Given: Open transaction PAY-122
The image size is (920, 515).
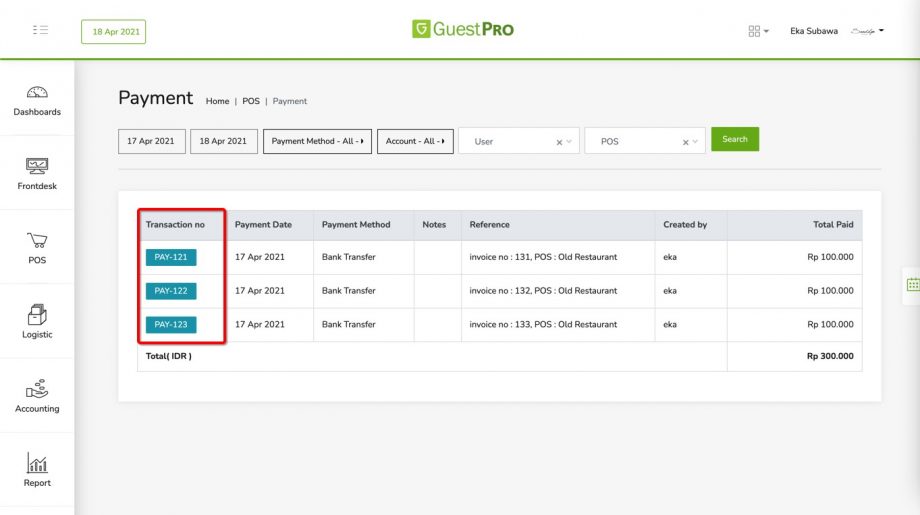Looking at the screenshot, I should pos(171,291).
